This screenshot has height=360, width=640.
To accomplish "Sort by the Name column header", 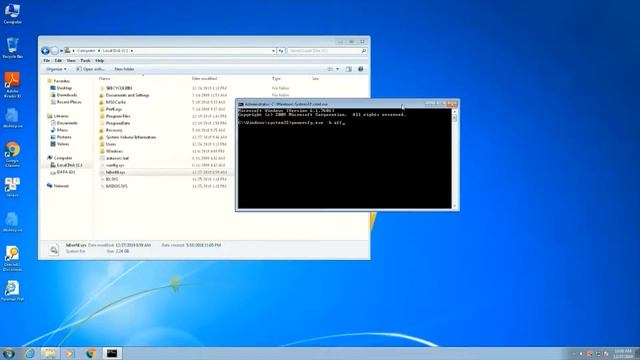I will [104, 78].
